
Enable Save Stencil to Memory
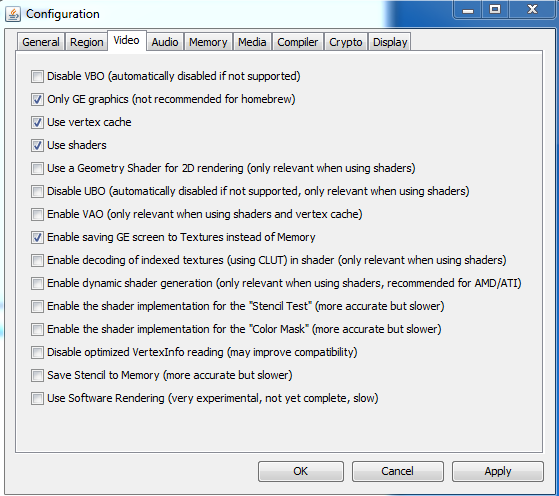point(37,375)
